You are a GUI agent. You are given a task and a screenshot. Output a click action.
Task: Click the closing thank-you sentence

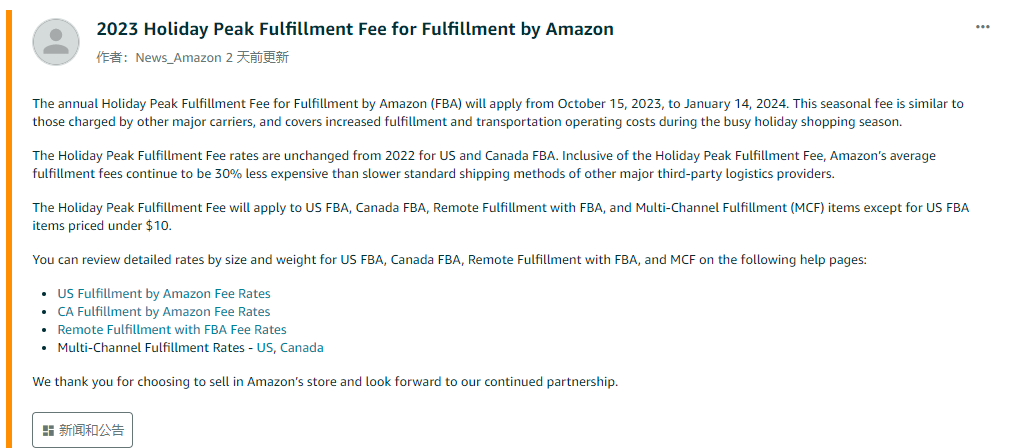[x=325, y=382]
